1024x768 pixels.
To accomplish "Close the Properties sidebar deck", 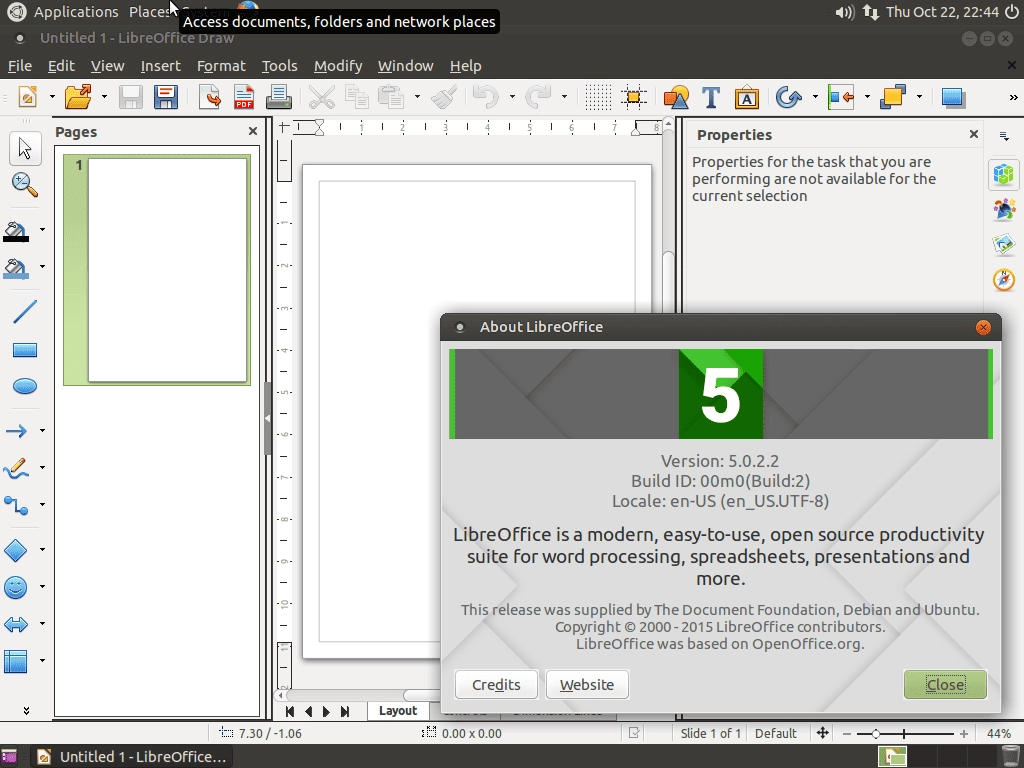I will pos(974,134).
